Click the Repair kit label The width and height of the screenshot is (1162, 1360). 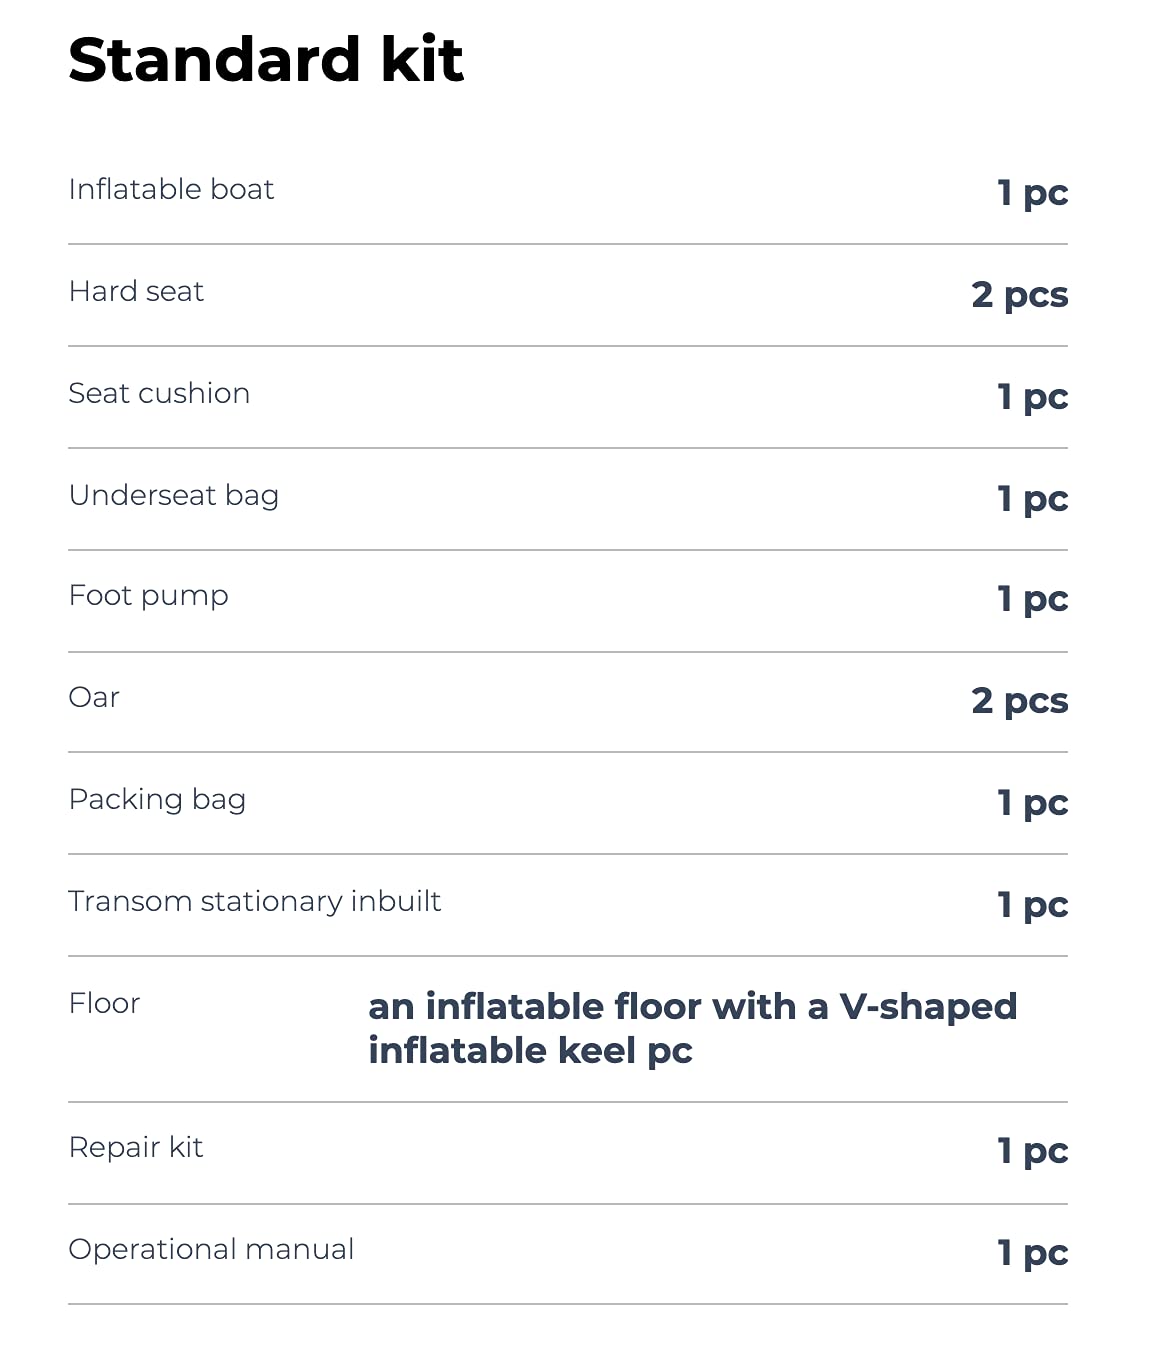coord(136,1147)
